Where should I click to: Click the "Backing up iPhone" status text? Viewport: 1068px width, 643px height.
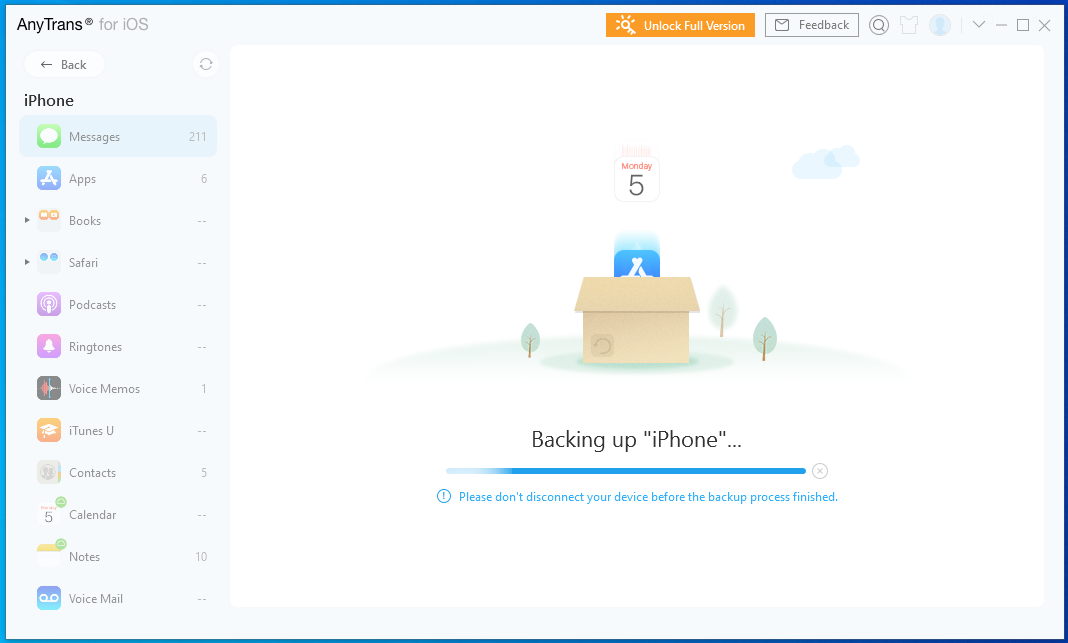coord(636,440)
